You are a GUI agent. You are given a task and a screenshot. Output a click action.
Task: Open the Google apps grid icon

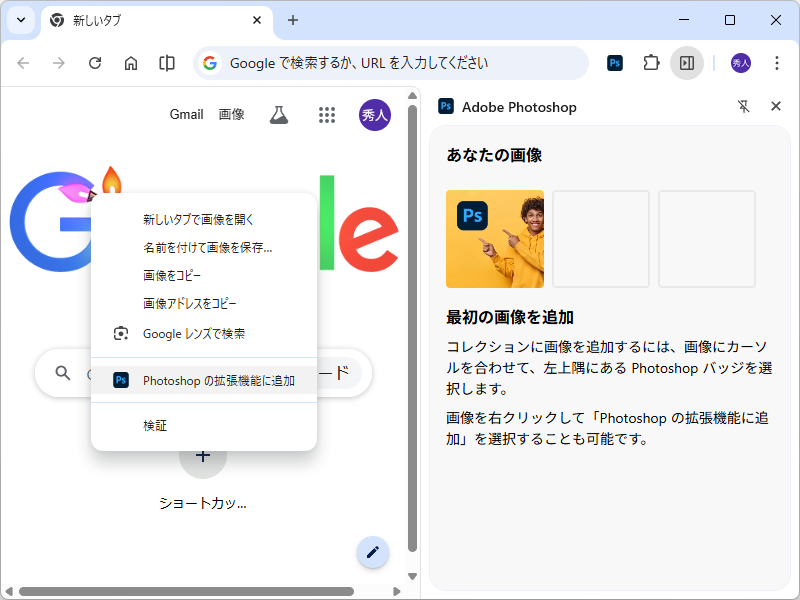[x=327, y=114]
